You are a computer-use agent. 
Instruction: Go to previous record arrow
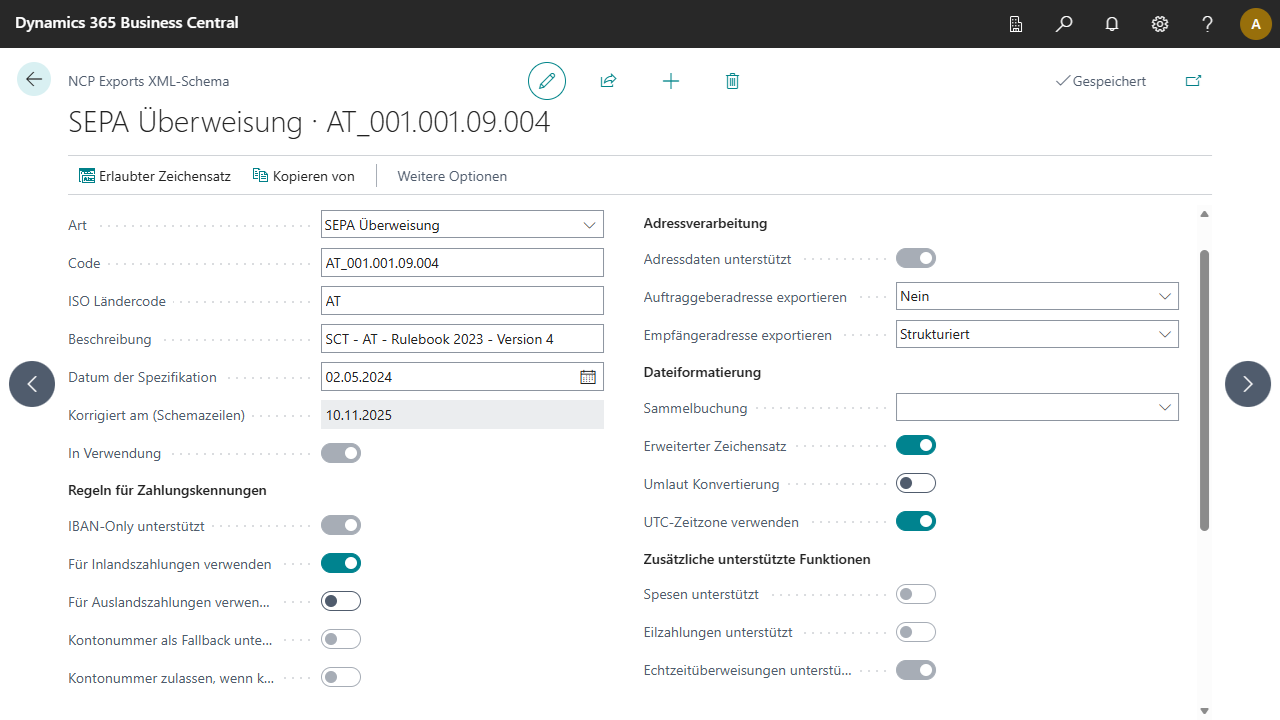(32, 384)
